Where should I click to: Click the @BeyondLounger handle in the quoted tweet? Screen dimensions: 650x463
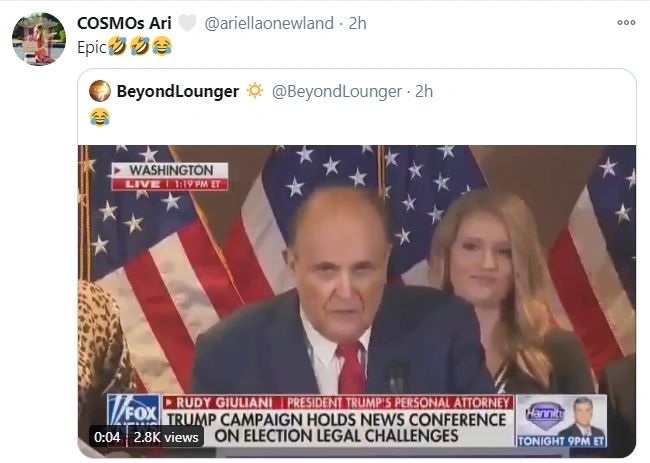click(x=337, y=91)
